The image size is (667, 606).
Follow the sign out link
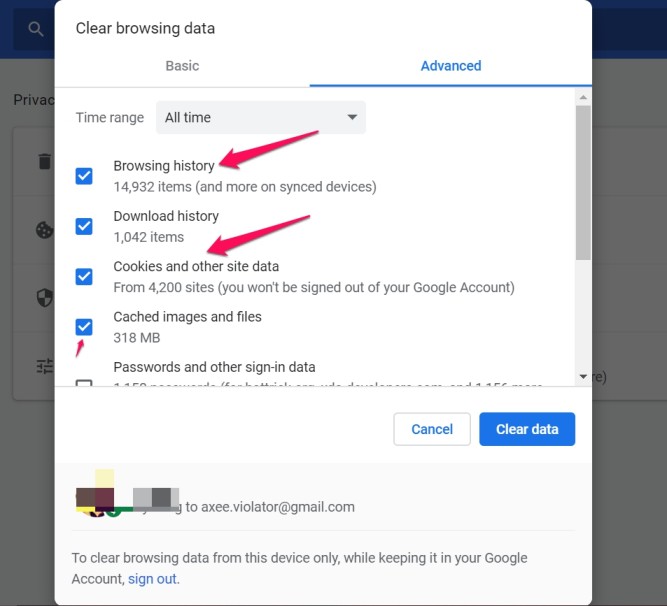click(152, 579)
